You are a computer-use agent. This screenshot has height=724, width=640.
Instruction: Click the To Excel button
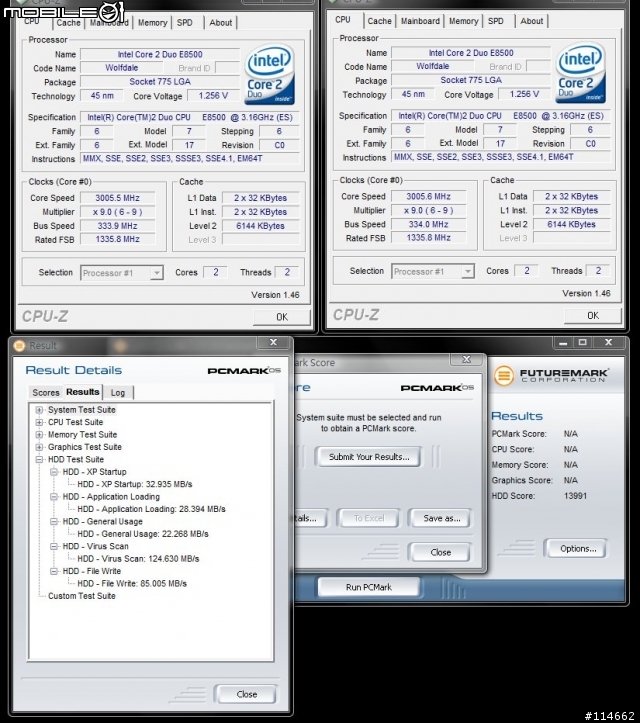(x=369, y=519)
